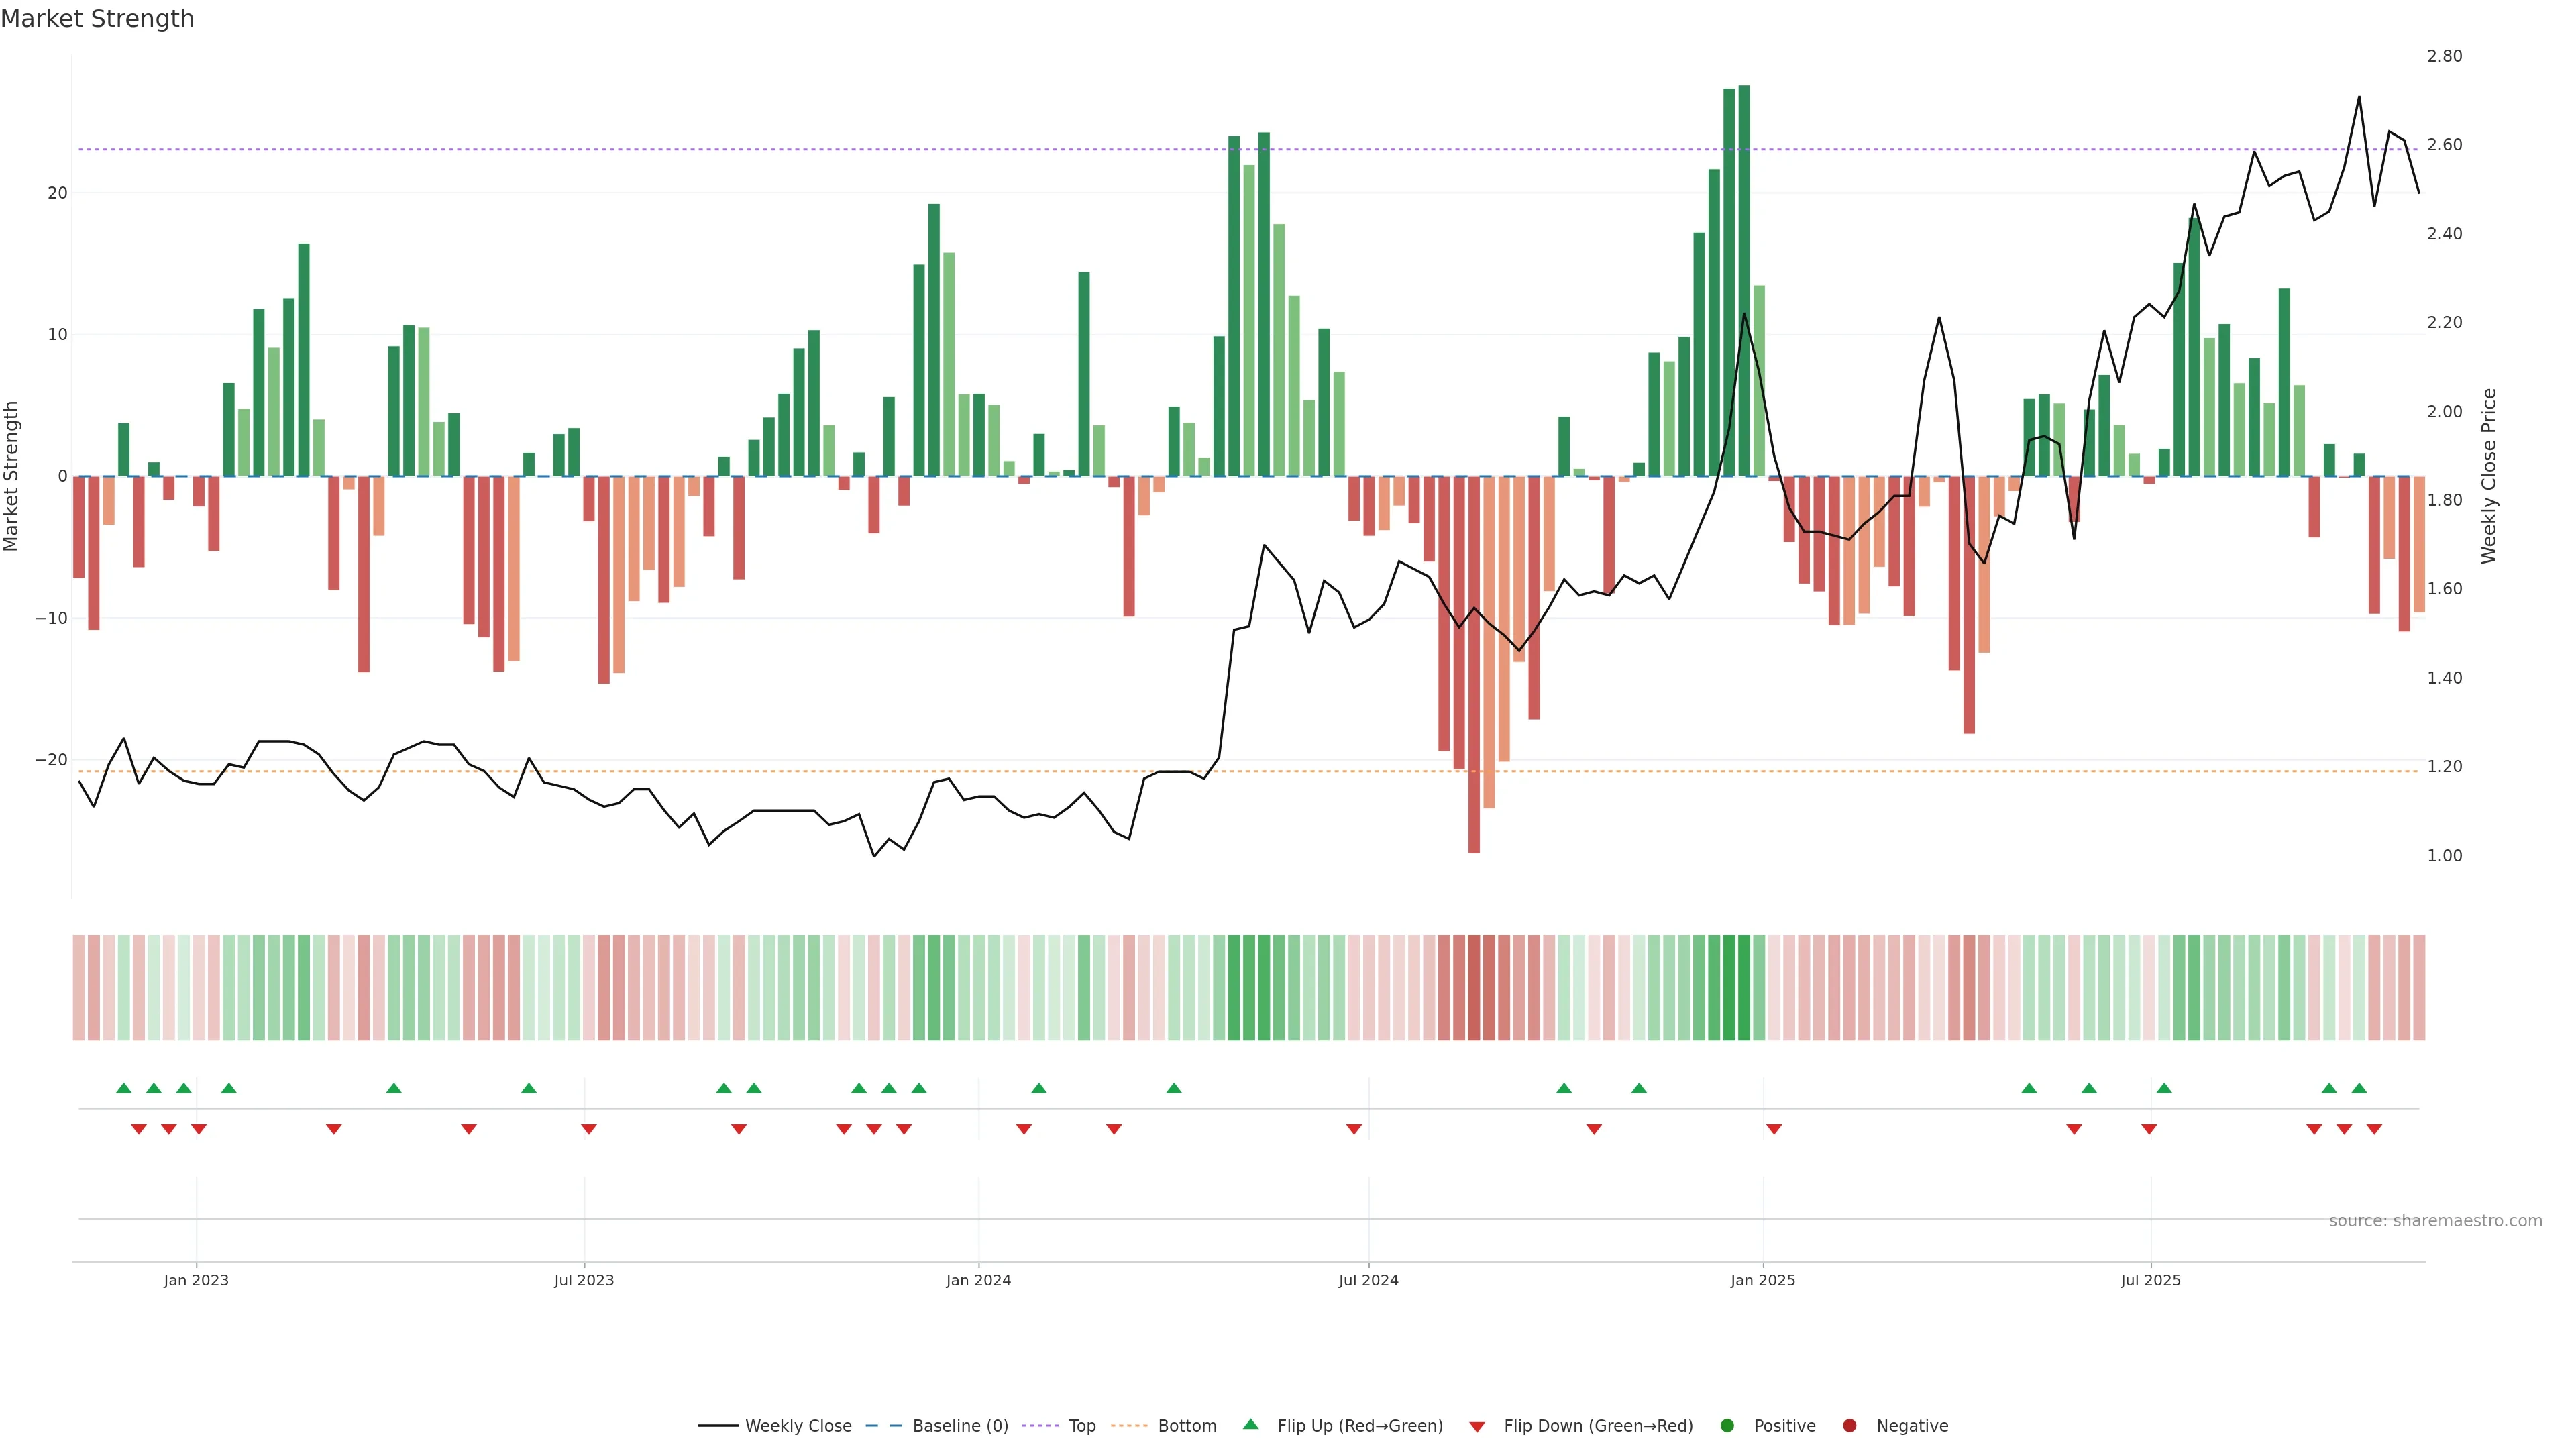Click the Jul 2025 x-axis label

2150,1280
